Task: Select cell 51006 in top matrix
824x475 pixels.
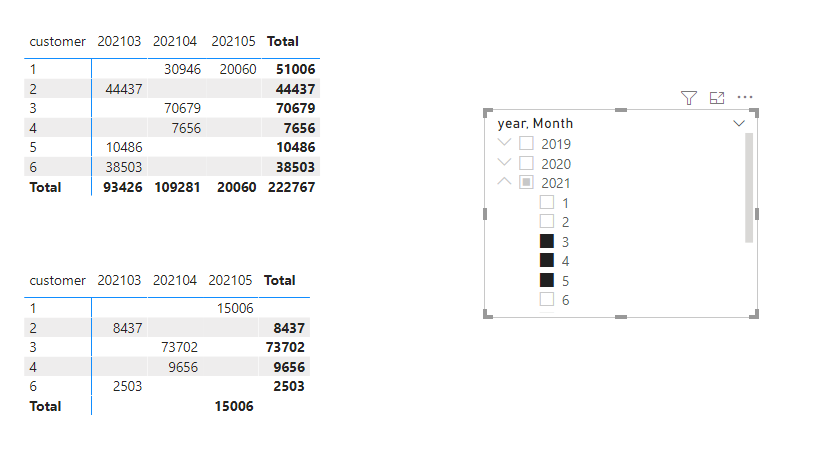Action: pos(295,69)
